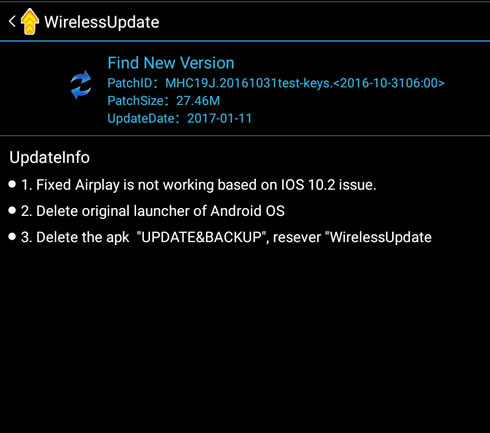Select the WirelessUpdate title text
Viewport: 490px width, 433px height.
point(102,22)
